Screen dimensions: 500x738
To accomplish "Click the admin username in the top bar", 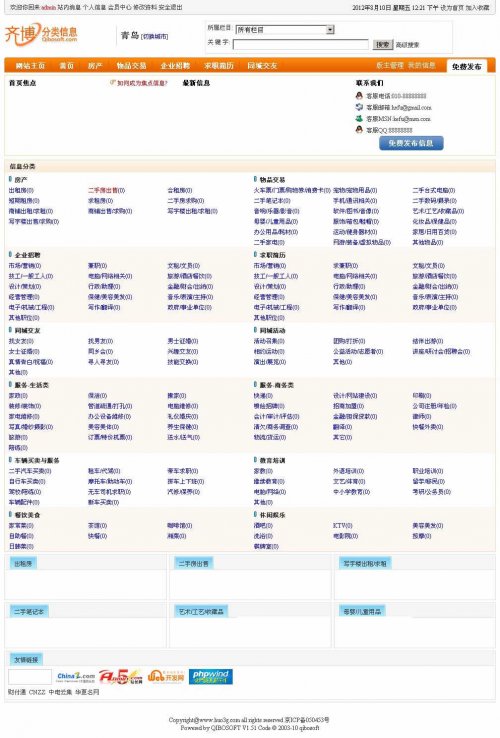I will [48, 8].
